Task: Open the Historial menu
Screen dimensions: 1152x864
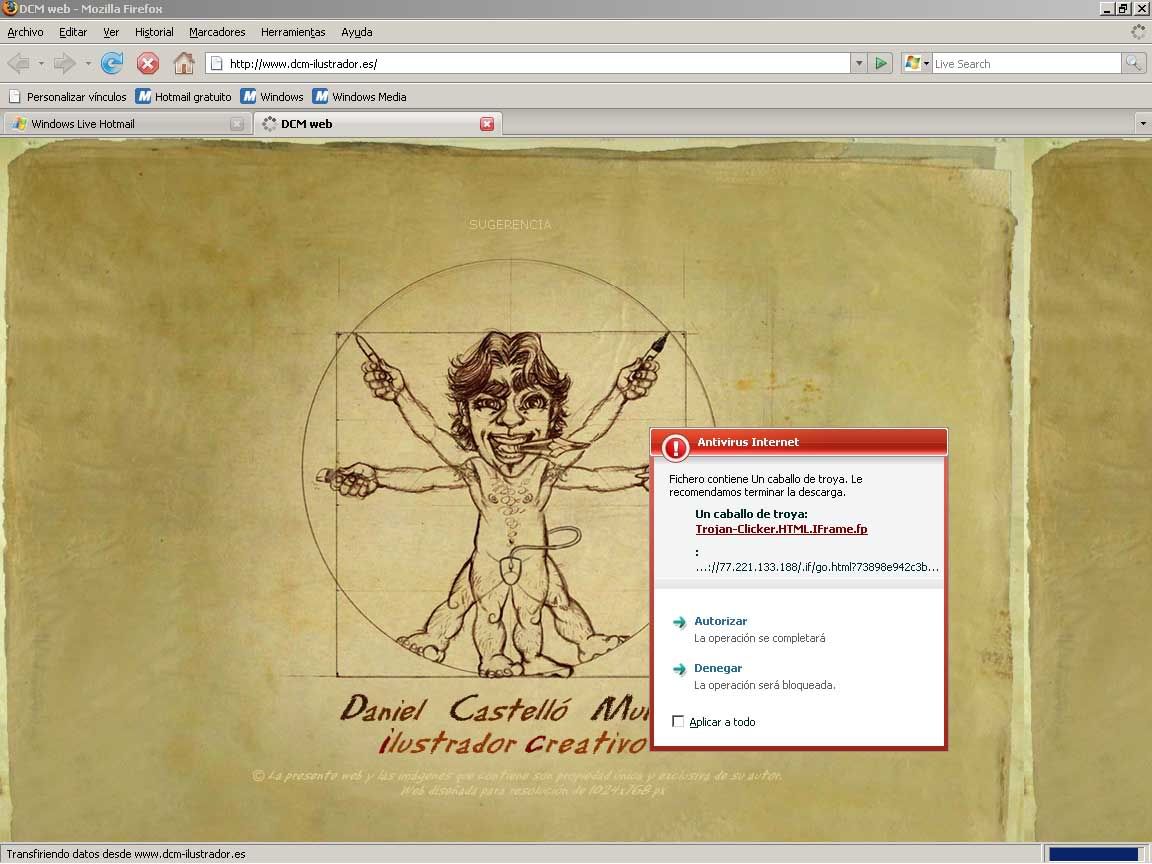Action: pos(154,32)
